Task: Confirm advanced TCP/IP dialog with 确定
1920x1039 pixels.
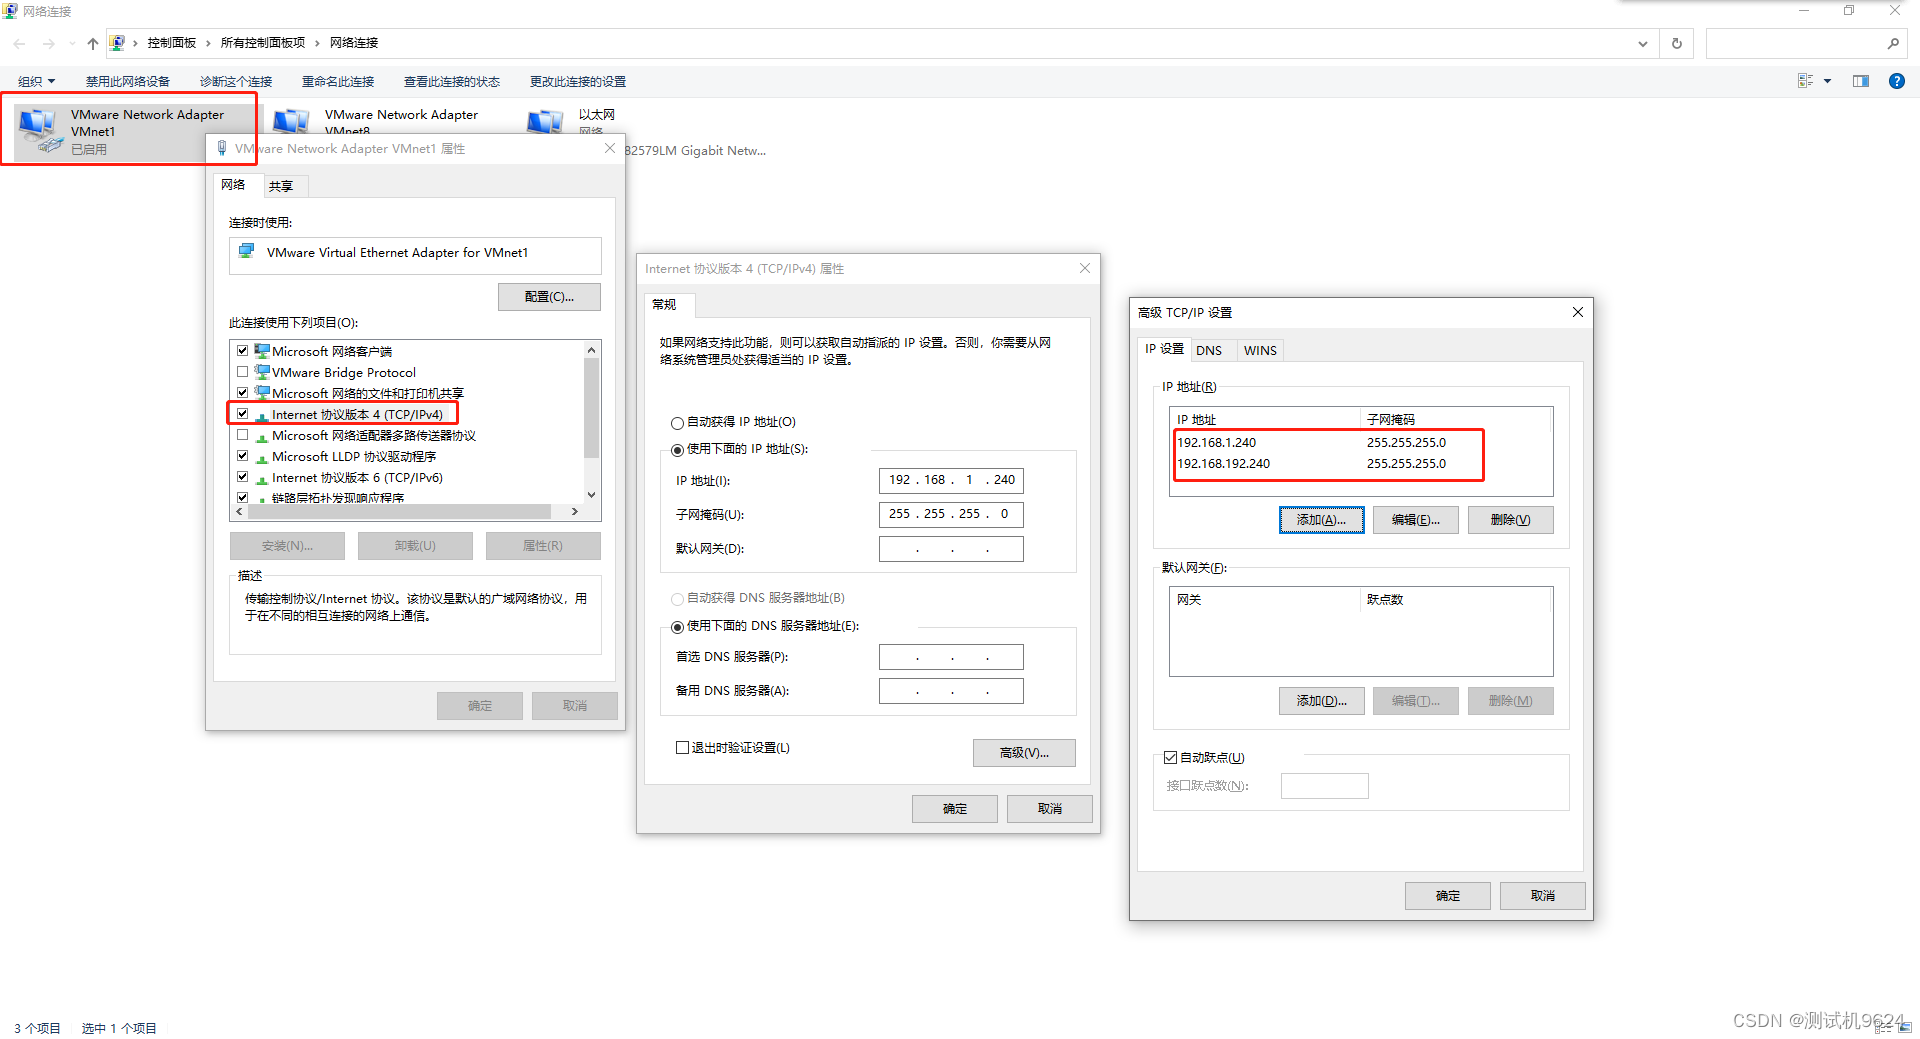Action: (x=1447, y=896)
